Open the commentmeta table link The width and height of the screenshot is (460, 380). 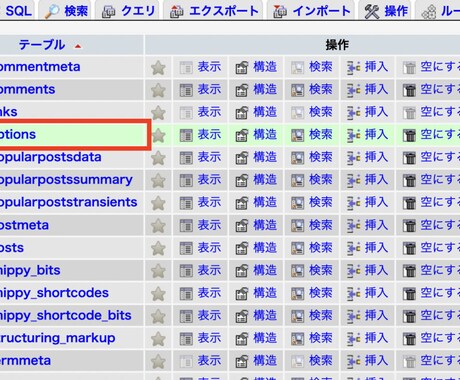click(40, 67)
